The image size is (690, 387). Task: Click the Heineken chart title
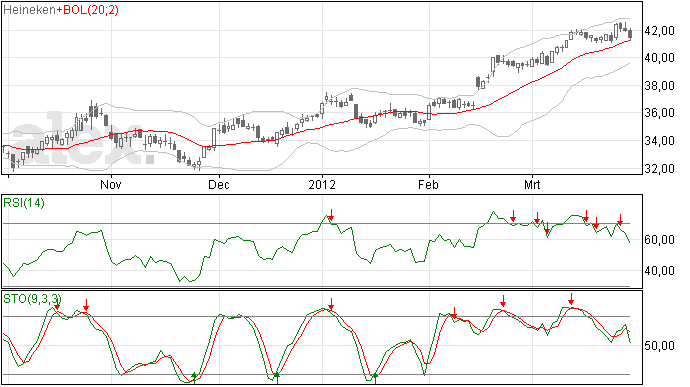(29, 10)
